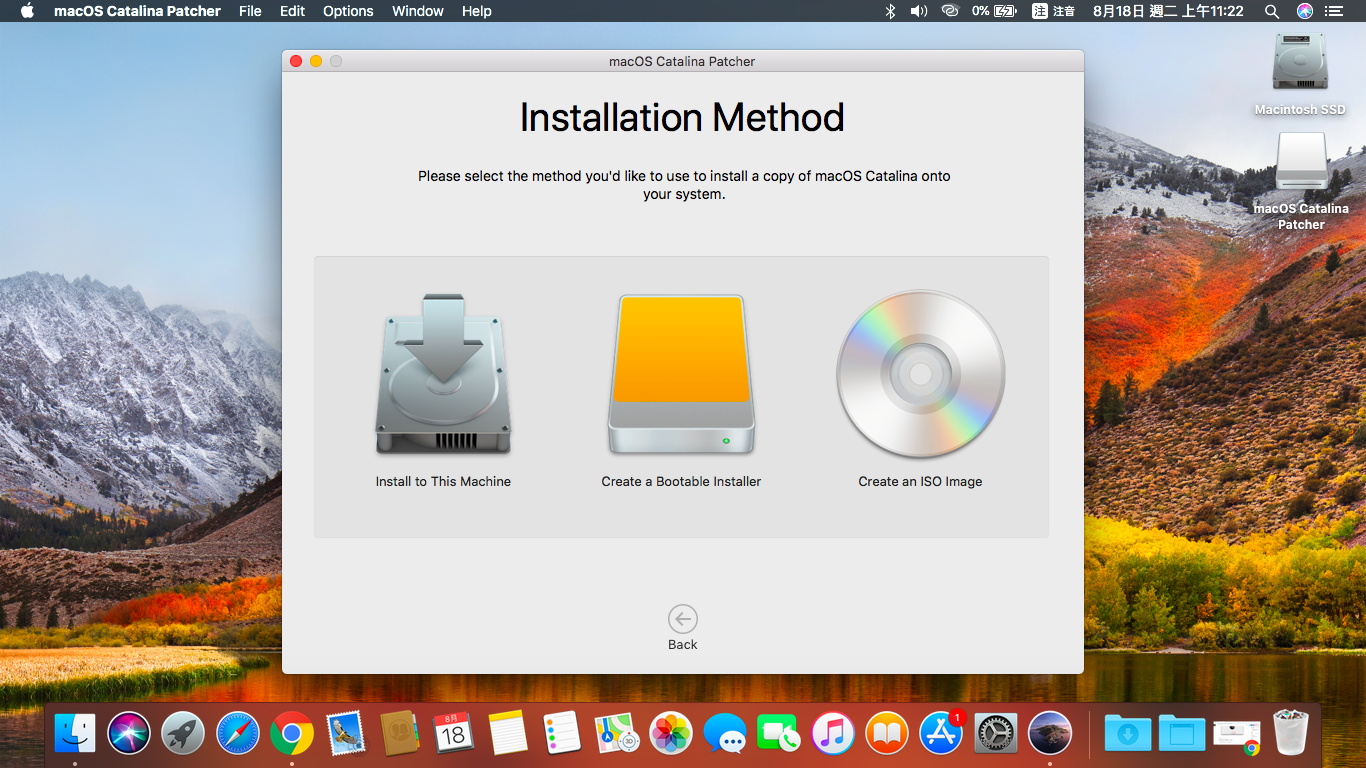Open the File menu
Image resolution: width=1366 pixels, height=768 pixels.
(x=250, y=11)
